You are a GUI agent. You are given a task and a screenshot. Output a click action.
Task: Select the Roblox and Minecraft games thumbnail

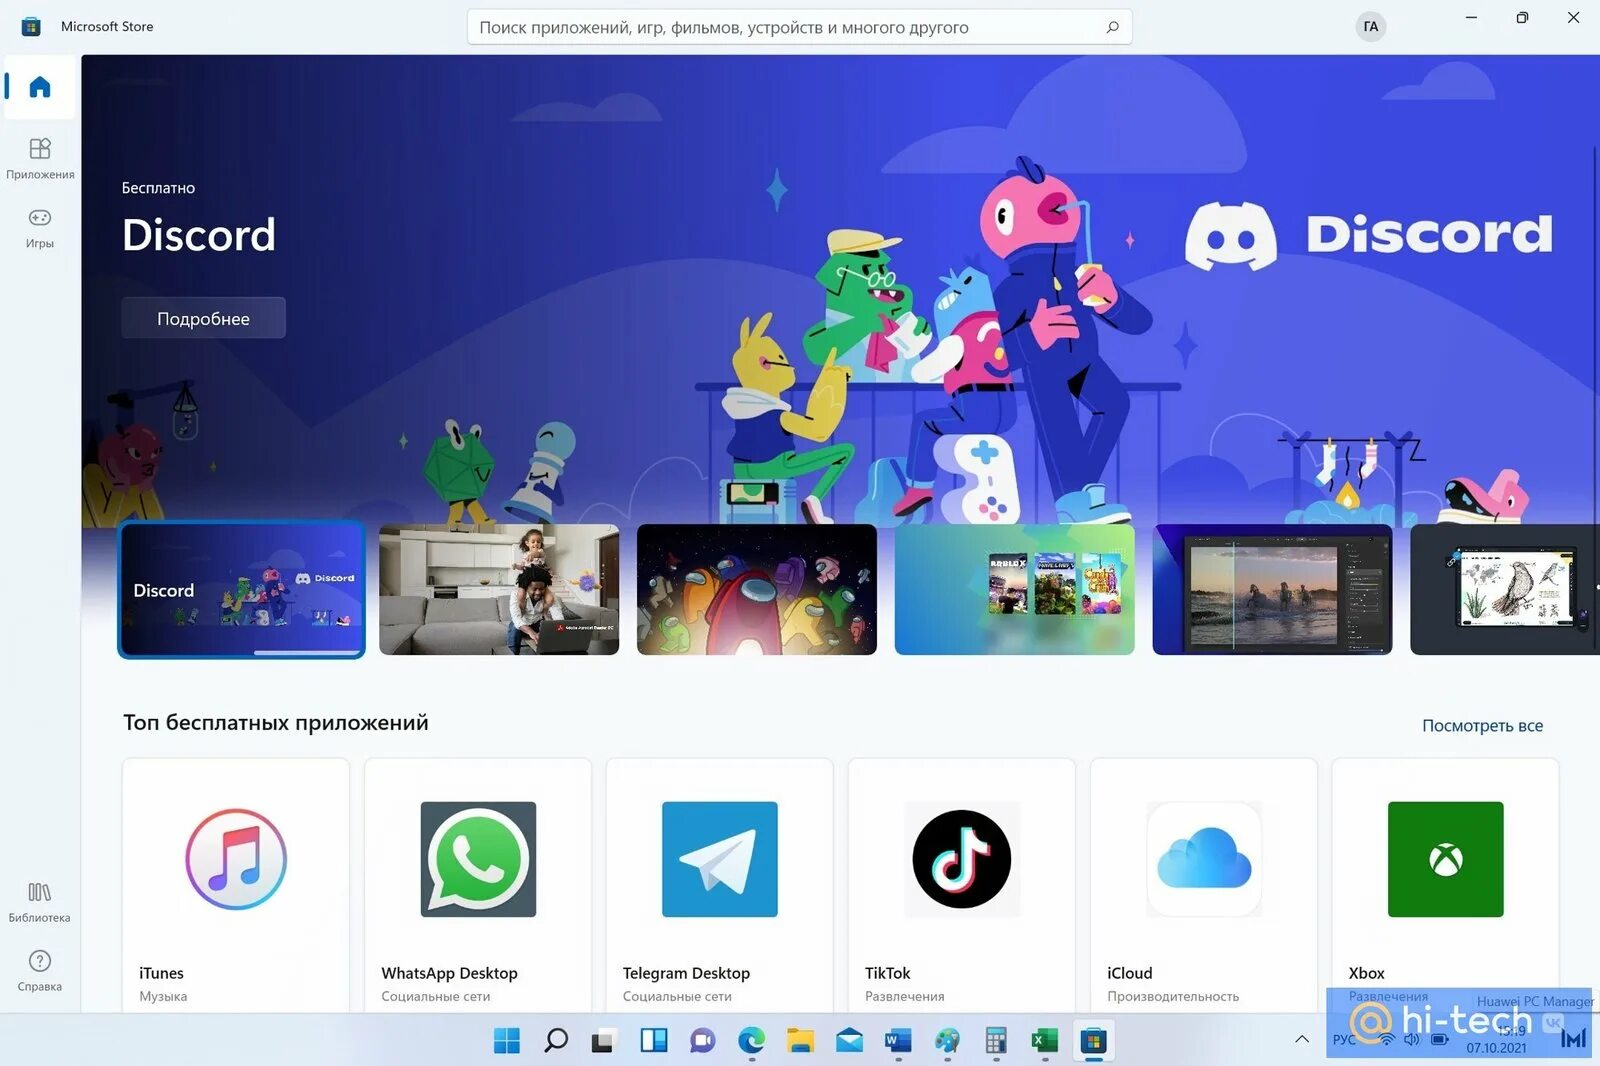[1015, 590]
